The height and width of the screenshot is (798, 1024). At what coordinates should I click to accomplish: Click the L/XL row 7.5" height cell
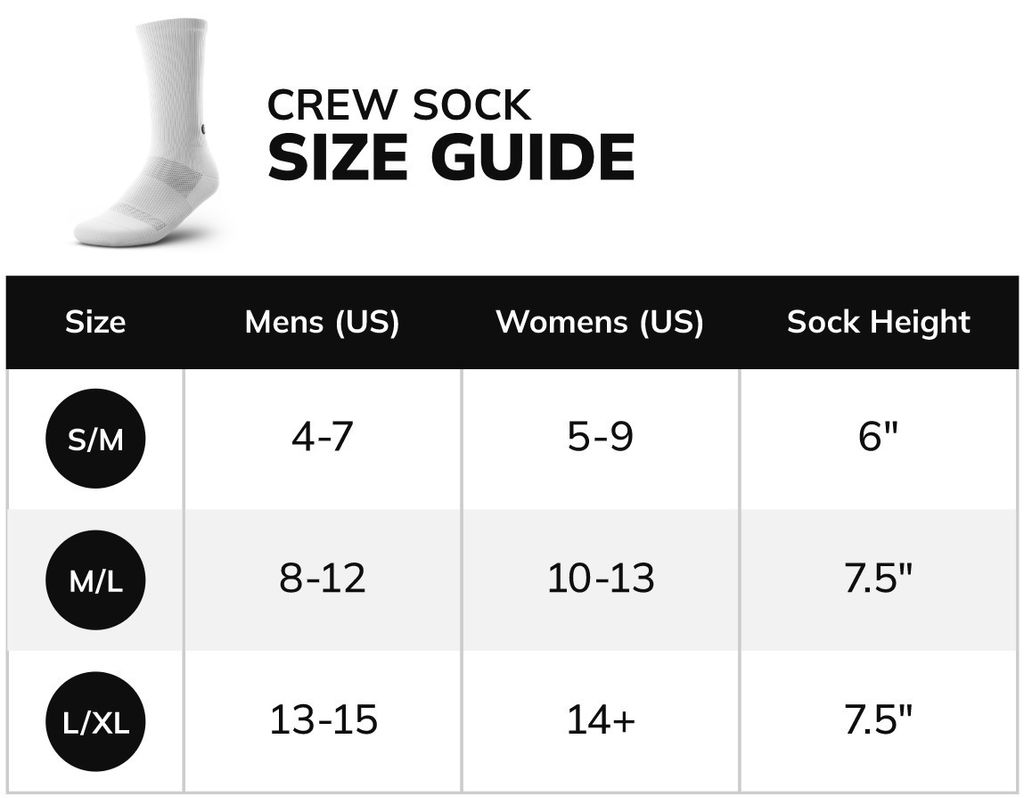click(x=878, y=721)
